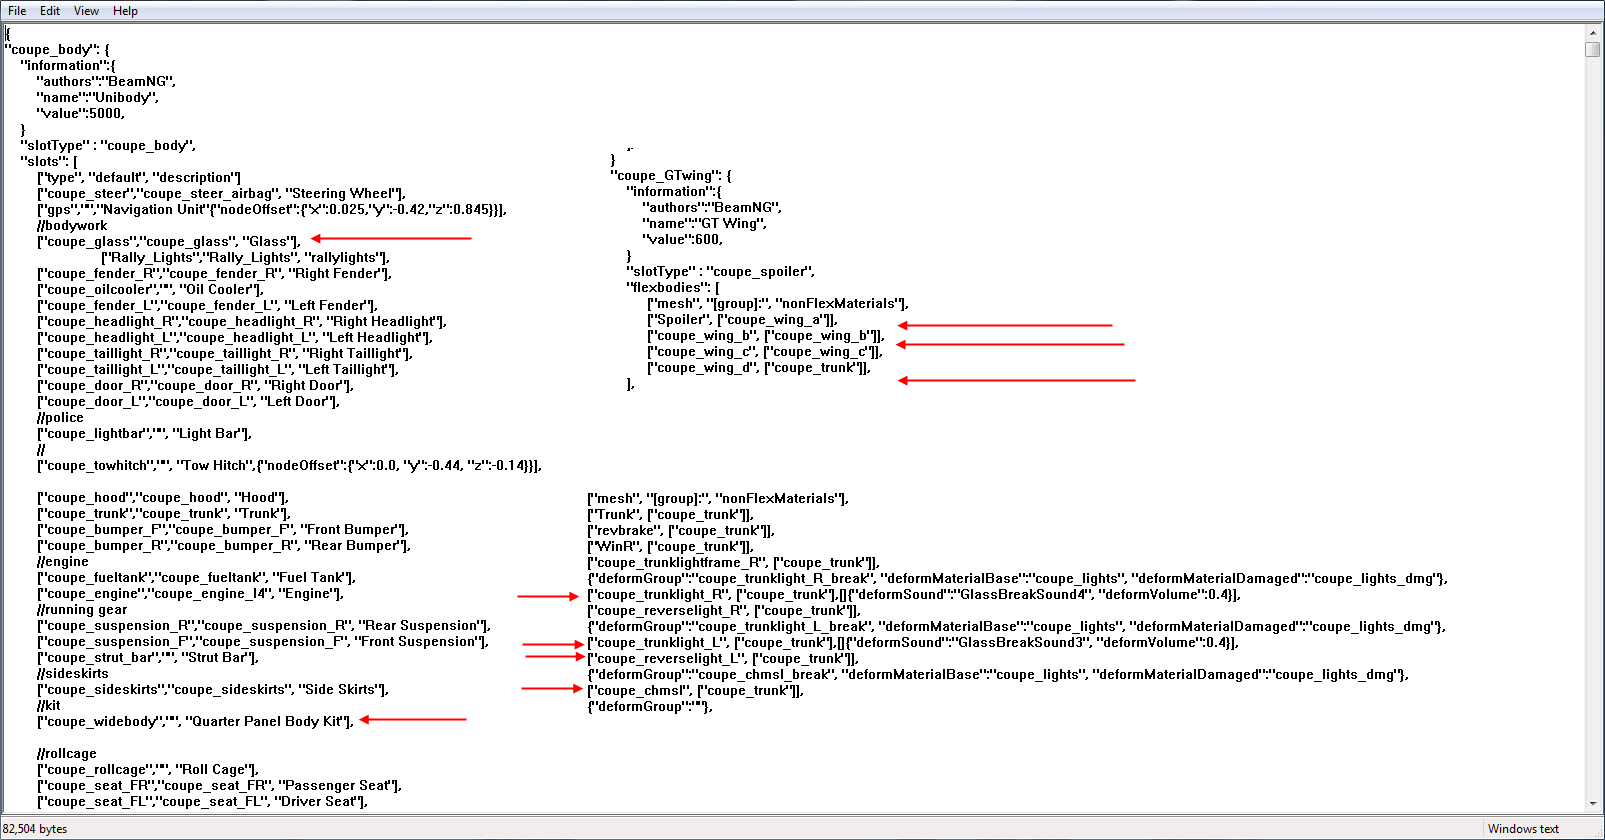
Task: Click the Rear Bumper slot line
Action: (223, 545)
